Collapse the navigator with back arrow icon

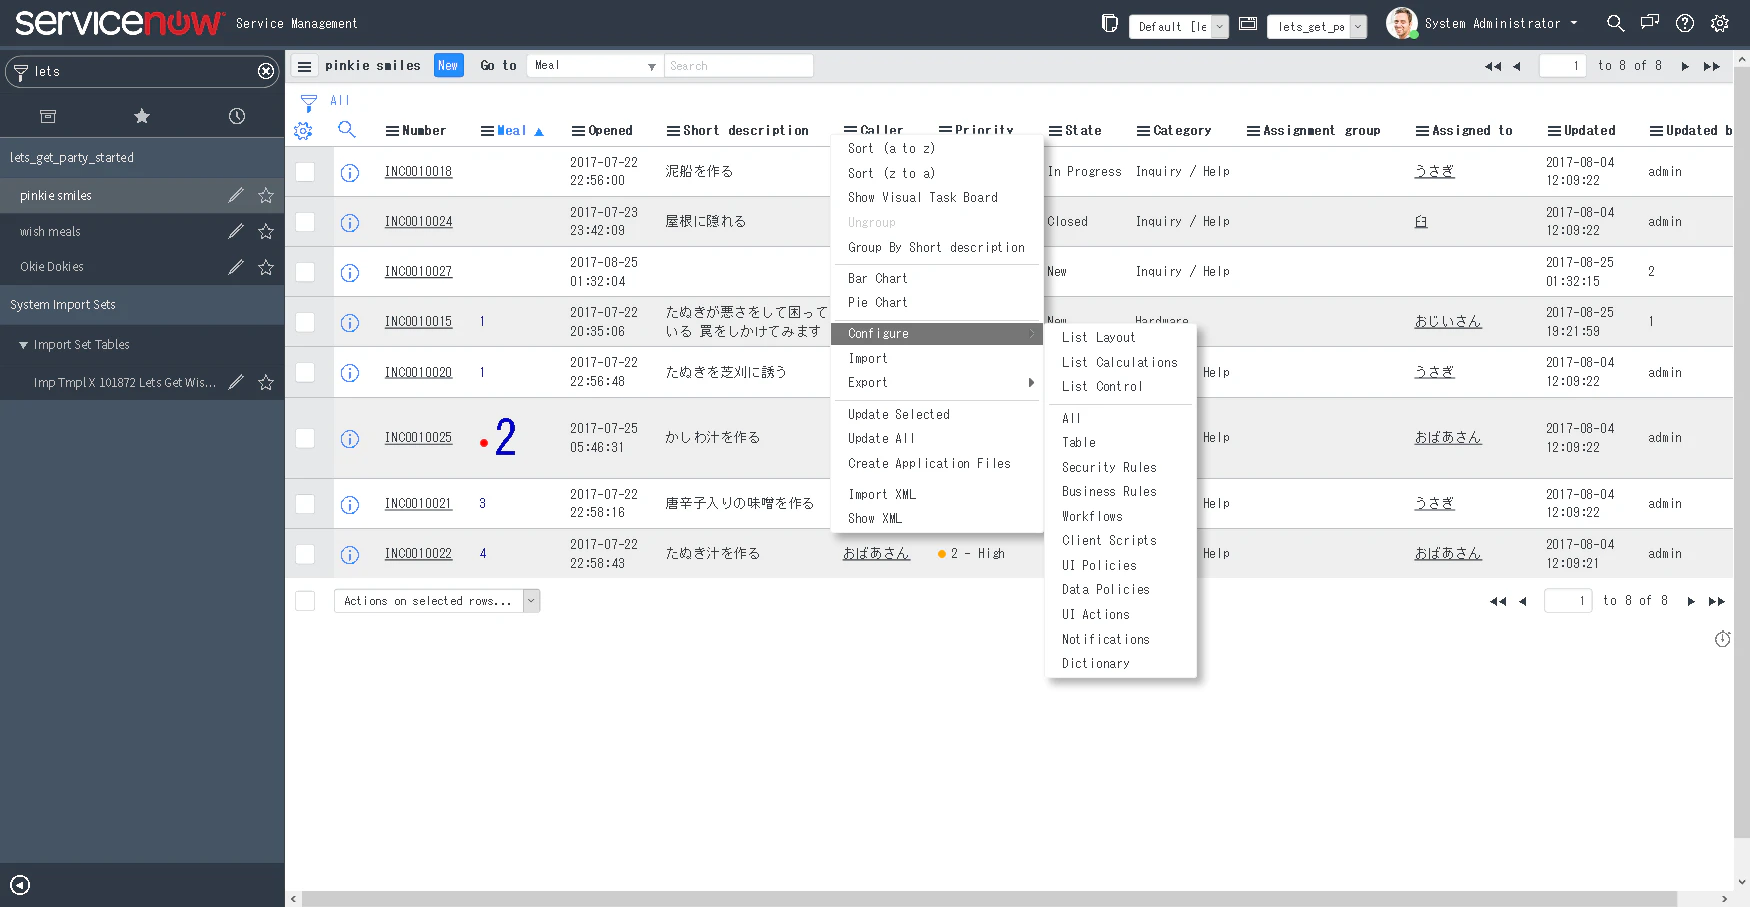click(20, 885)
